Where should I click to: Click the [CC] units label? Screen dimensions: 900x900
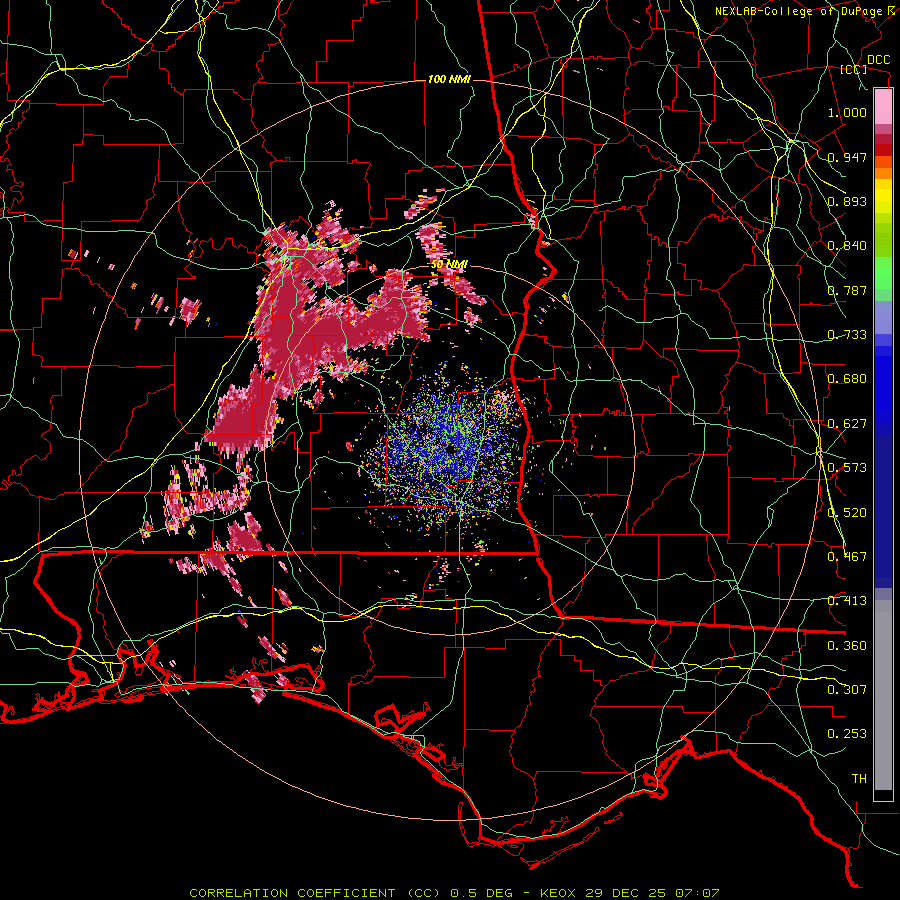[854, 69]
